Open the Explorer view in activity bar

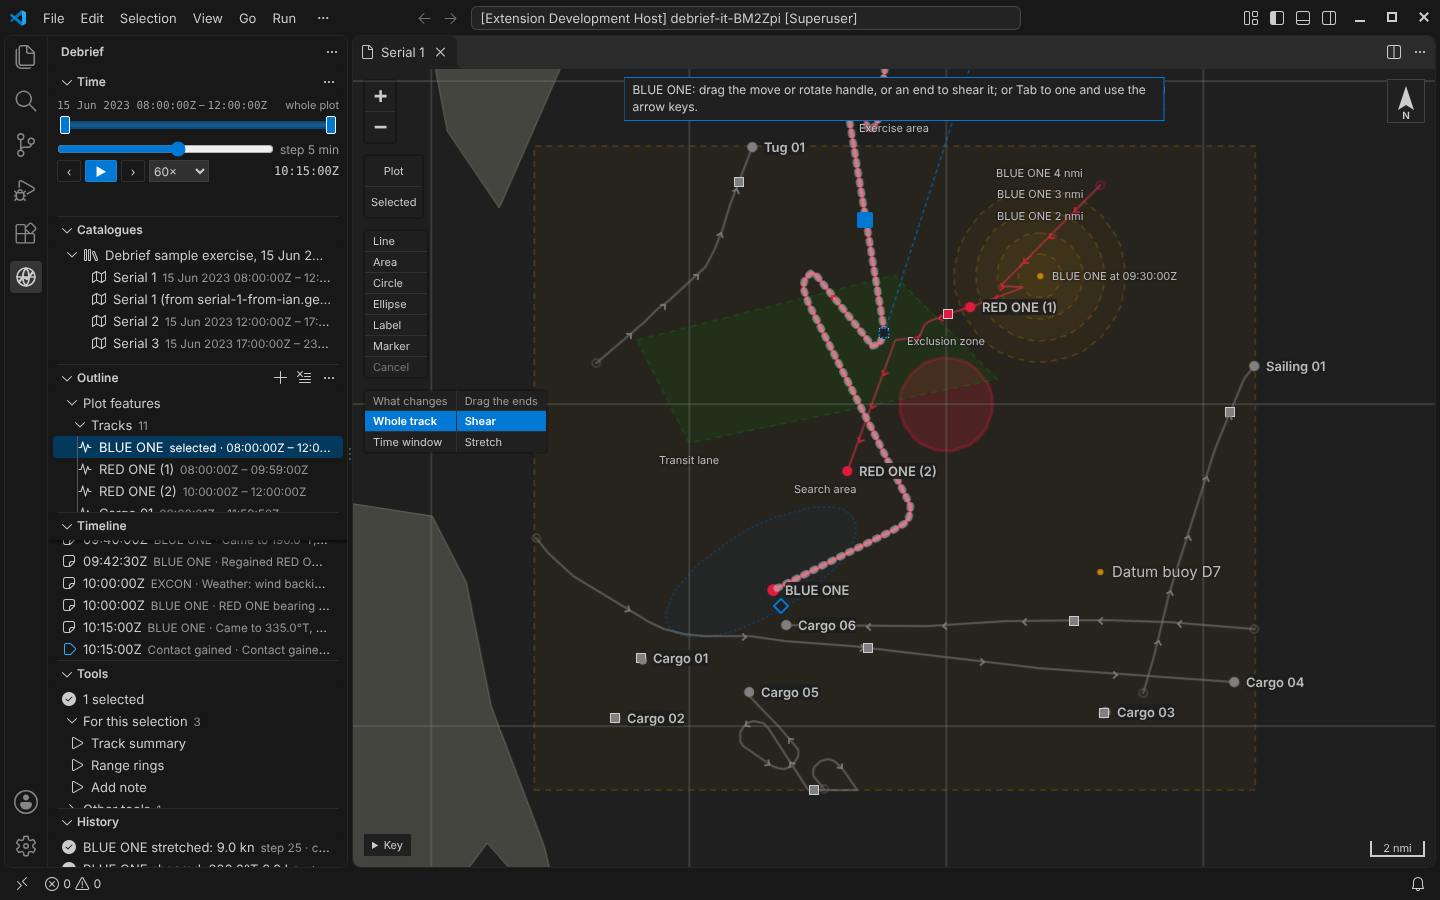26,57
